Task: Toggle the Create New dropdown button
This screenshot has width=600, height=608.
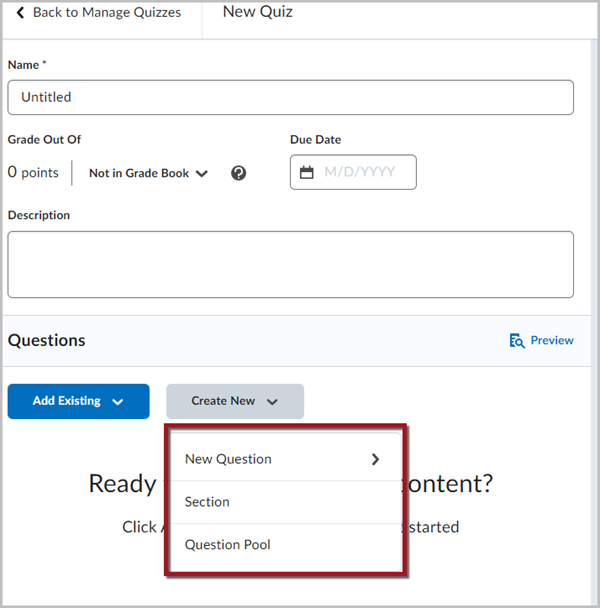Action: (x=235, y=401)
